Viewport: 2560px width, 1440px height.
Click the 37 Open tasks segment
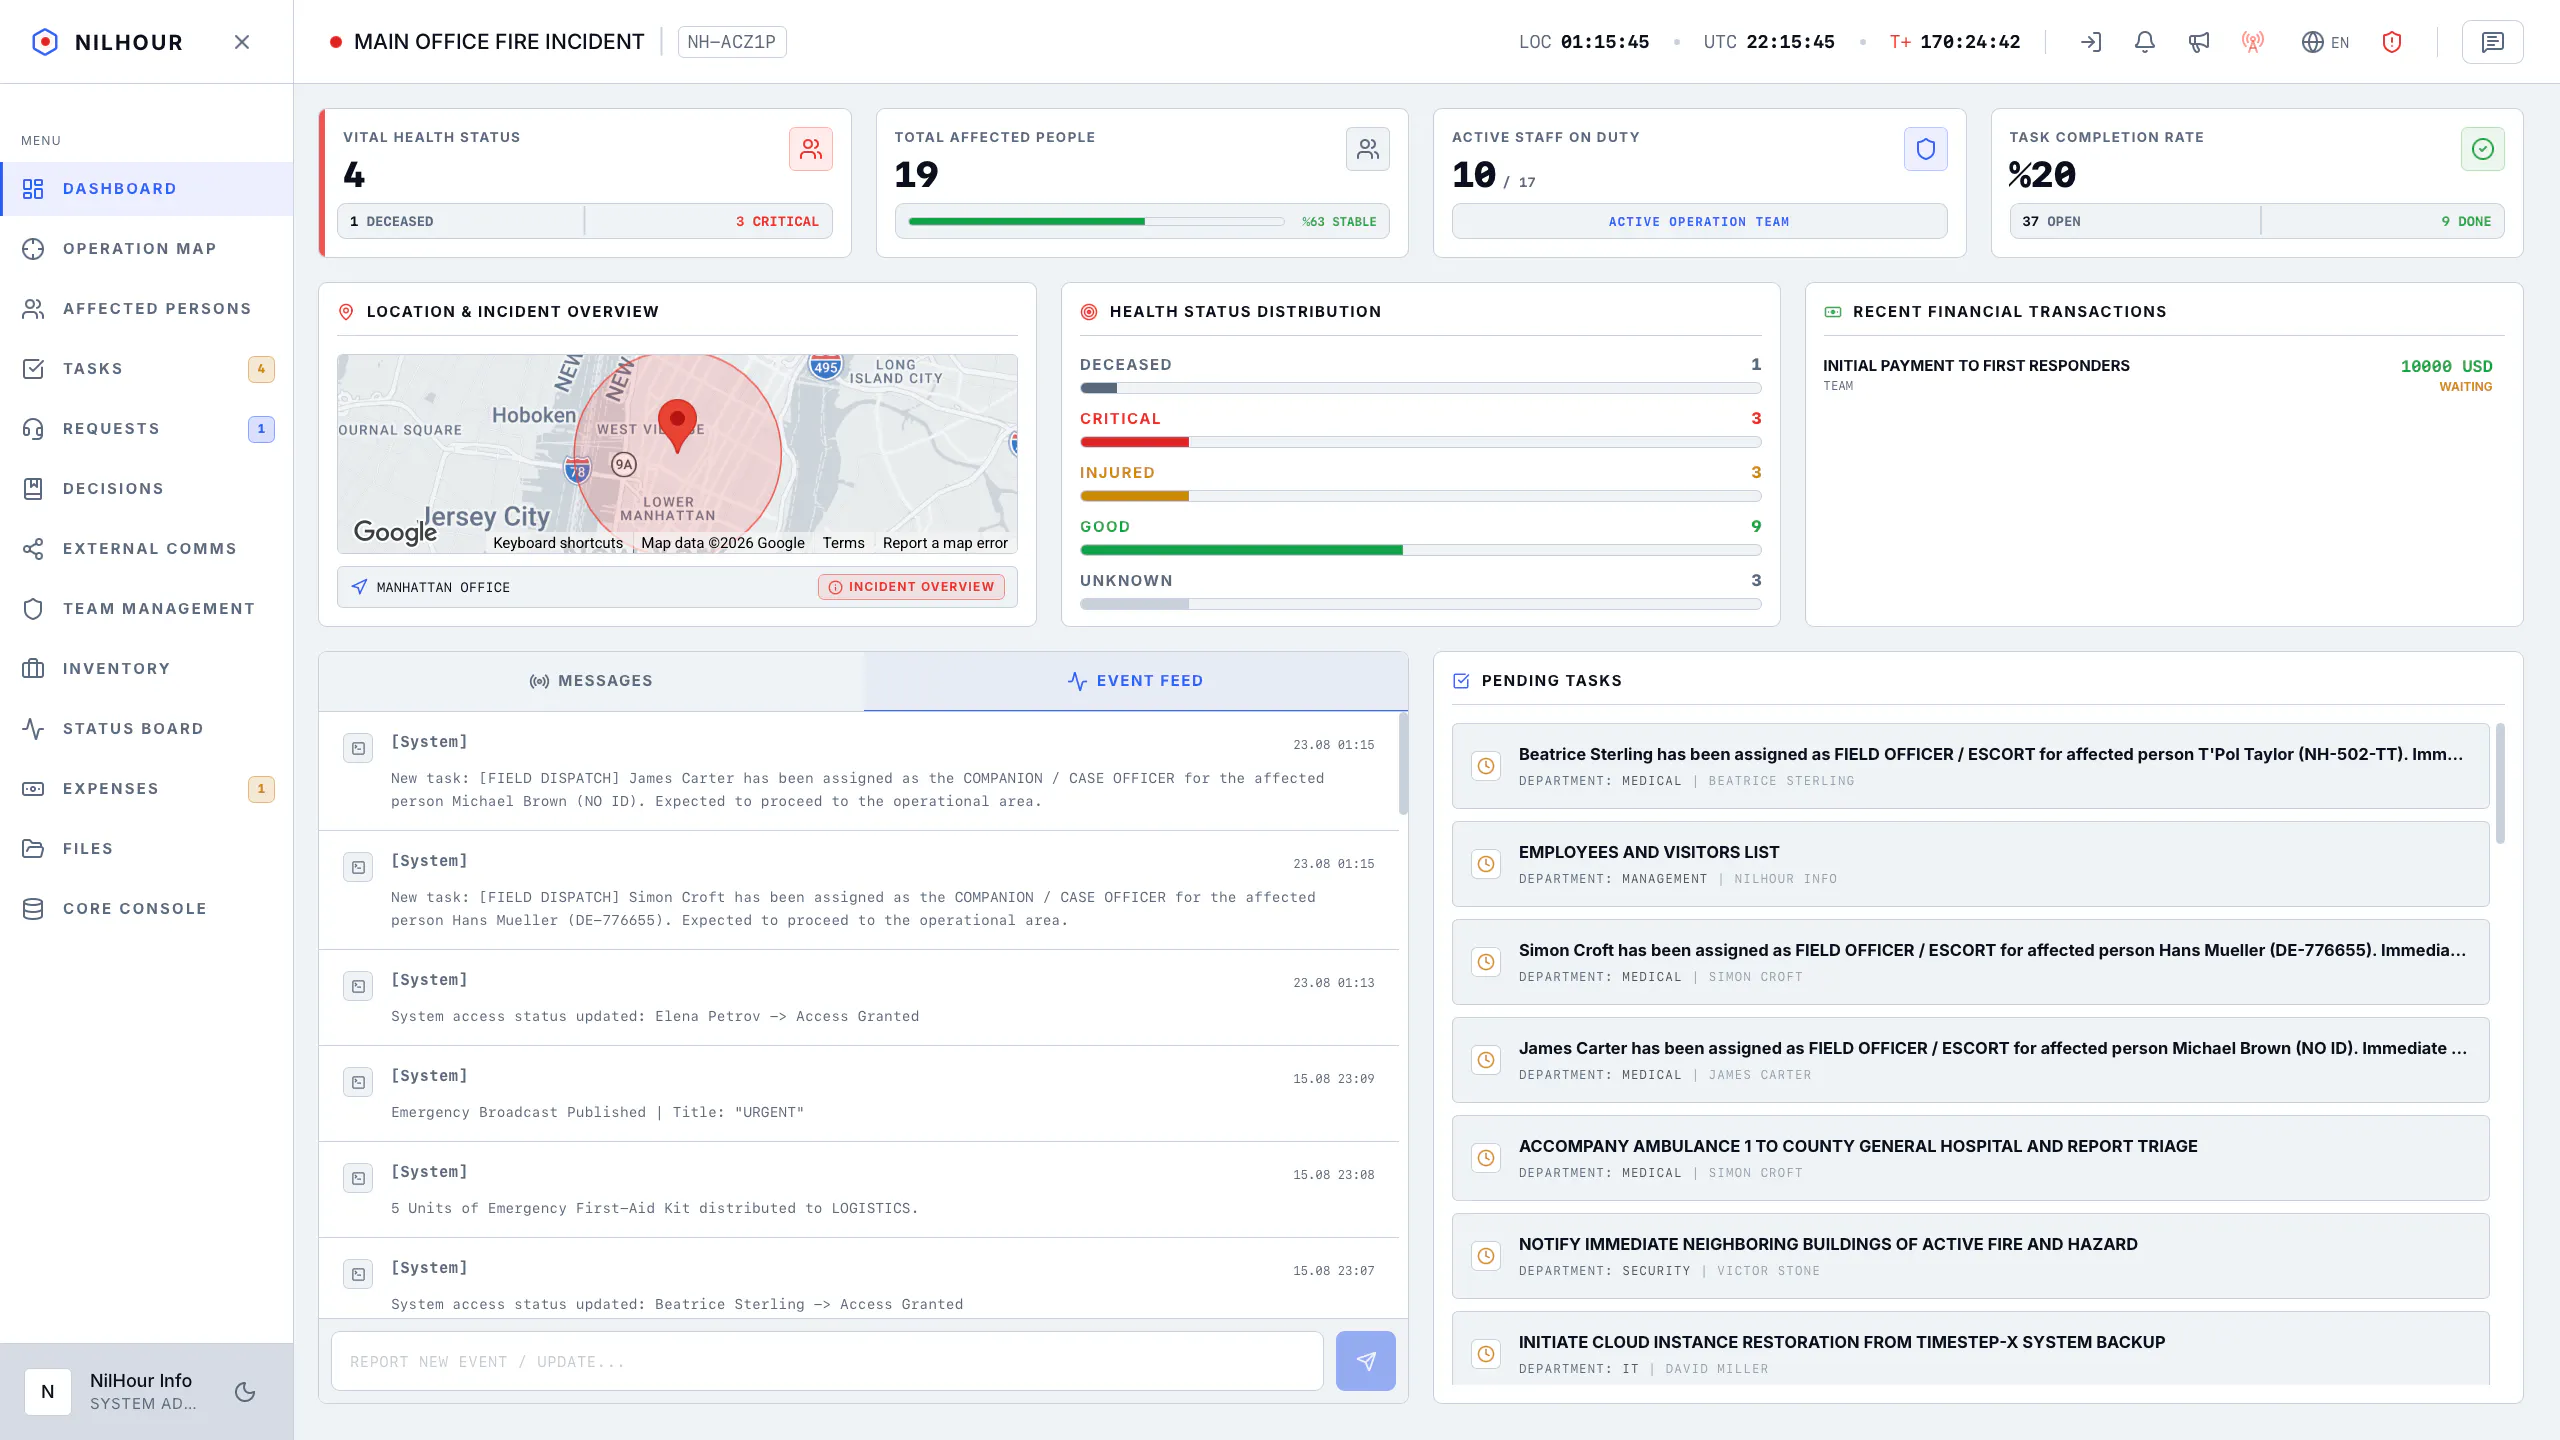point(2135,221)
